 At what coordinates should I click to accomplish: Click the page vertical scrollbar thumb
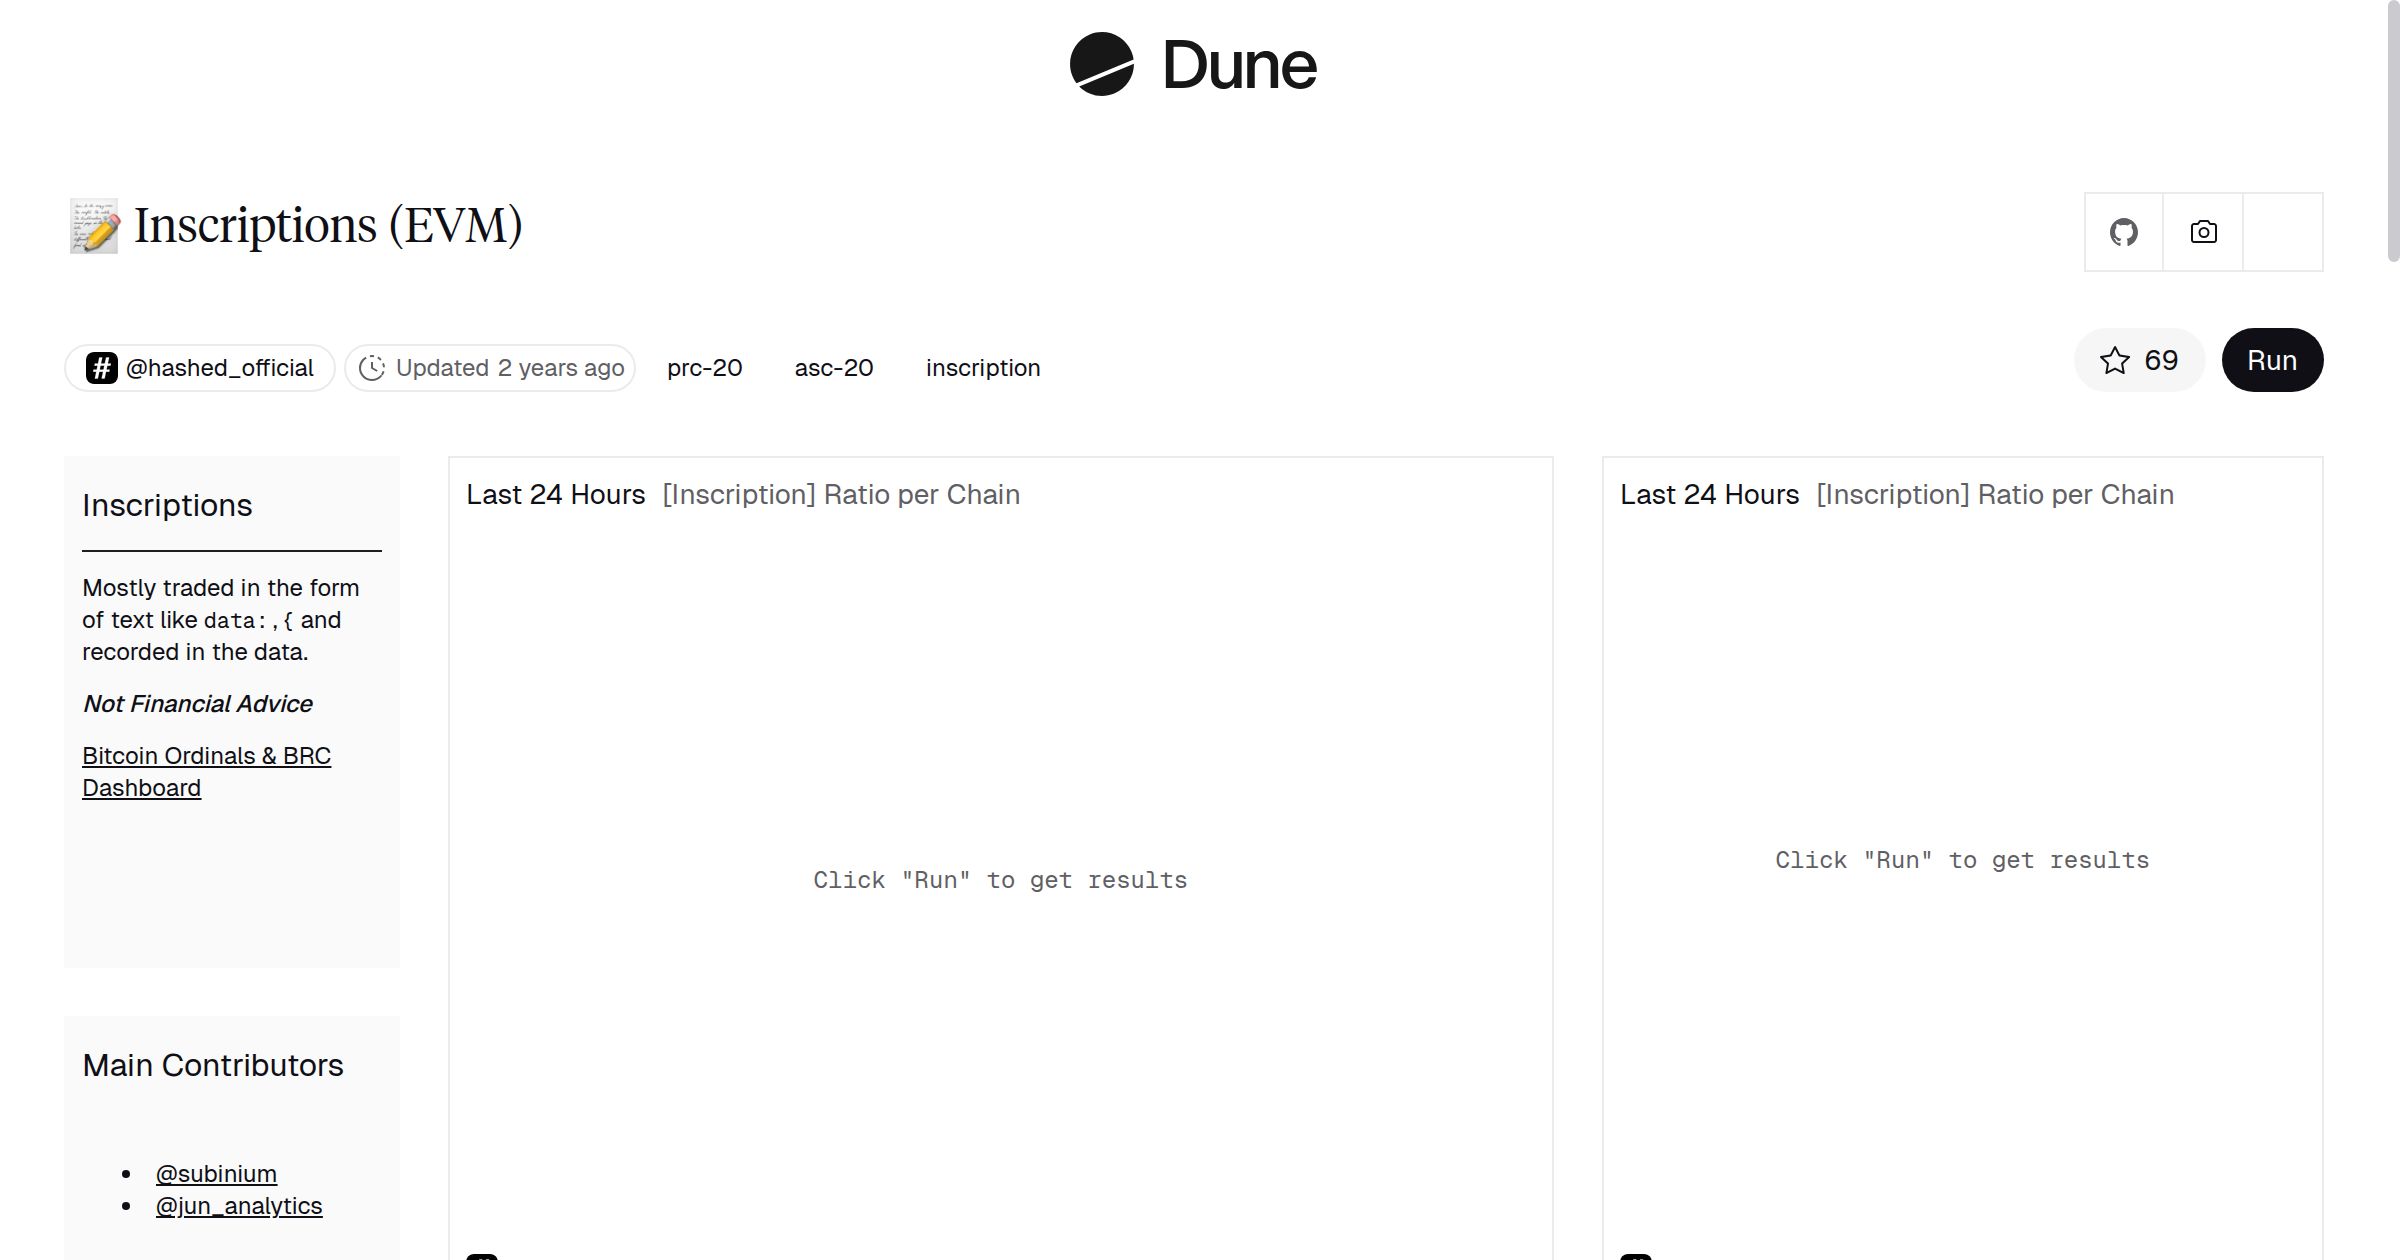tap(2392, 130)
